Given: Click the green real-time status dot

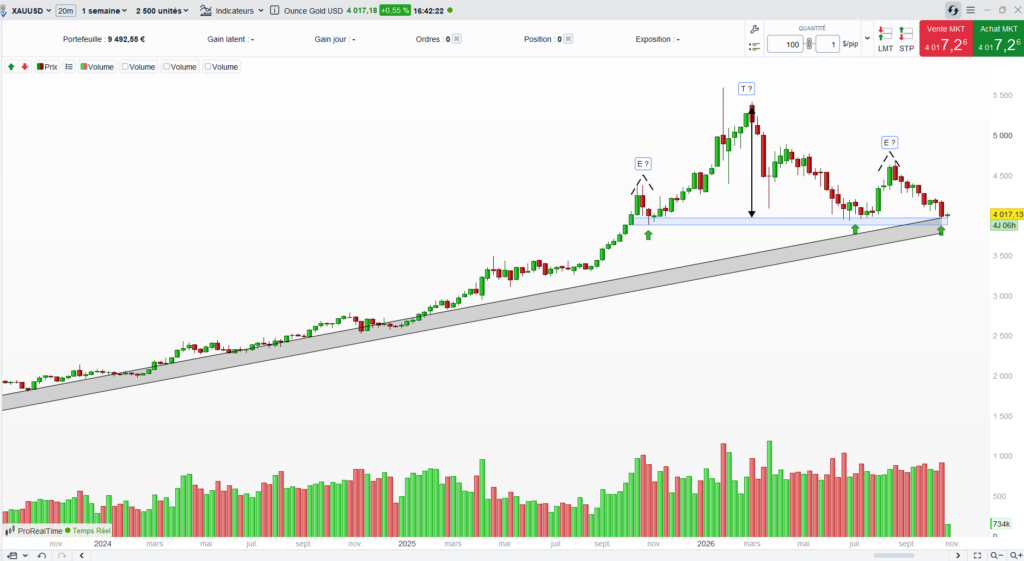Looking at the screenshot, I should 450,10.
